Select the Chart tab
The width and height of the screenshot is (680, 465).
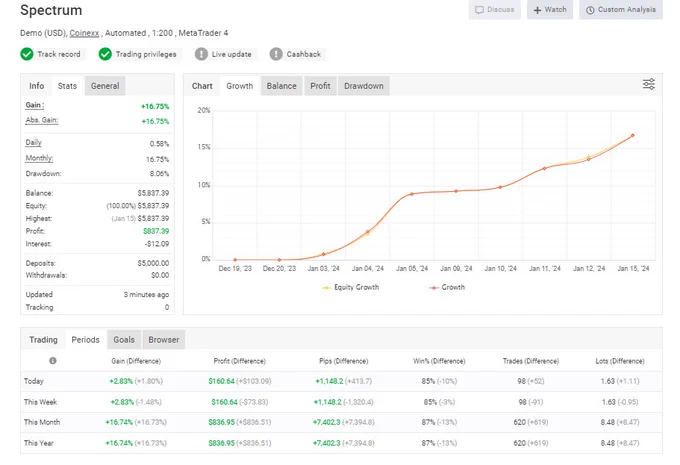pyautogui.click(x=202, y=86)
